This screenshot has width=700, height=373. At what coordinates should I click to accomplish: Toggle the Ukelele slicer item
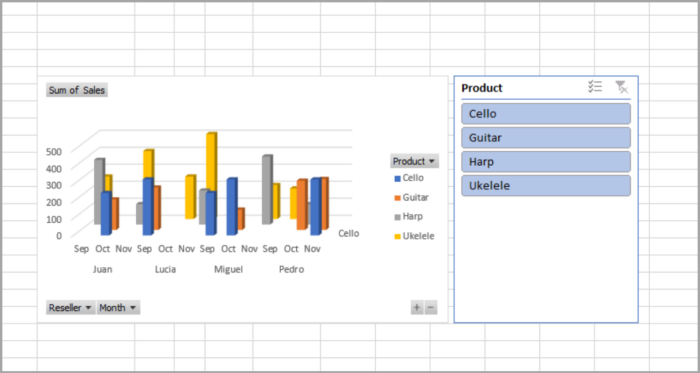tap(546, 186)
